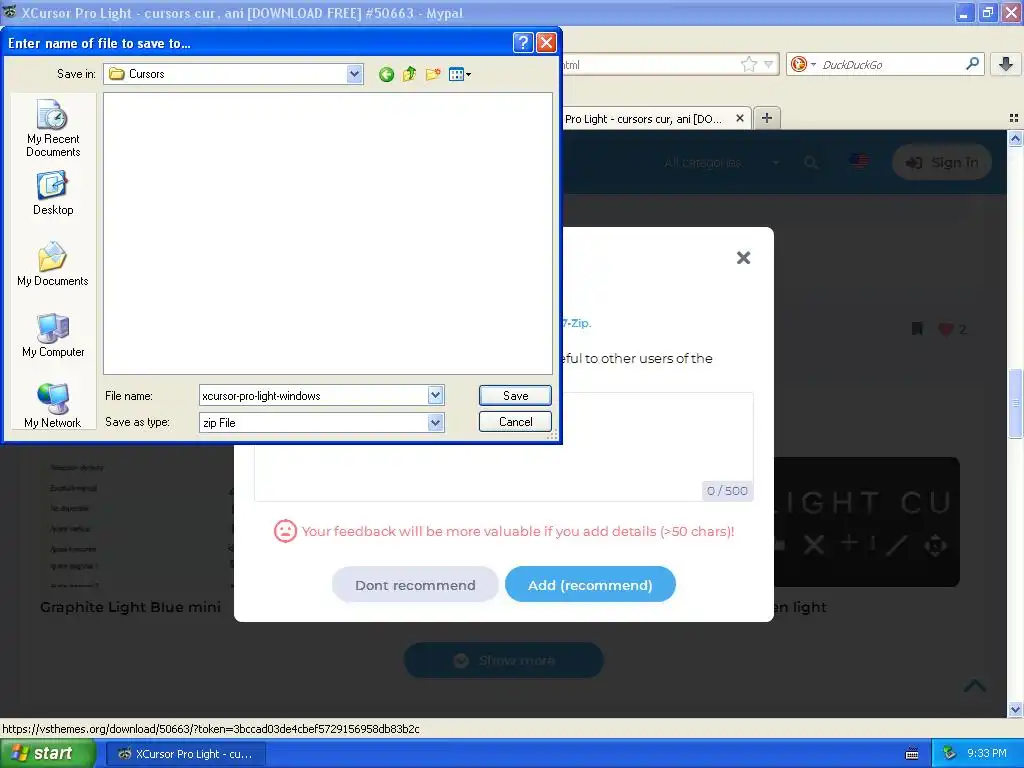Viewport: 1024px width, 768px height.
Task: Click the scrollbar up arrow
Action: tap(1015, 138)
